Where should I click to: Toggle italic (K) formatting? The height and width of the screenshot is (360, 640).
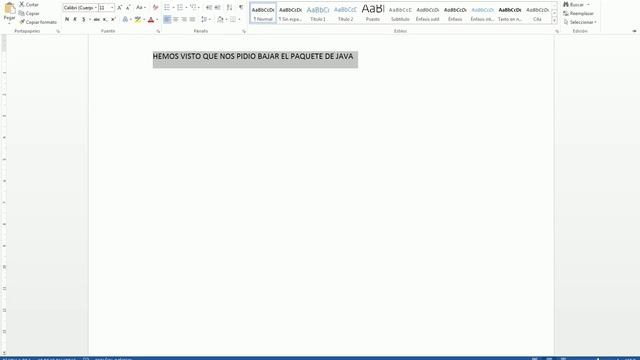coord(75,19)
